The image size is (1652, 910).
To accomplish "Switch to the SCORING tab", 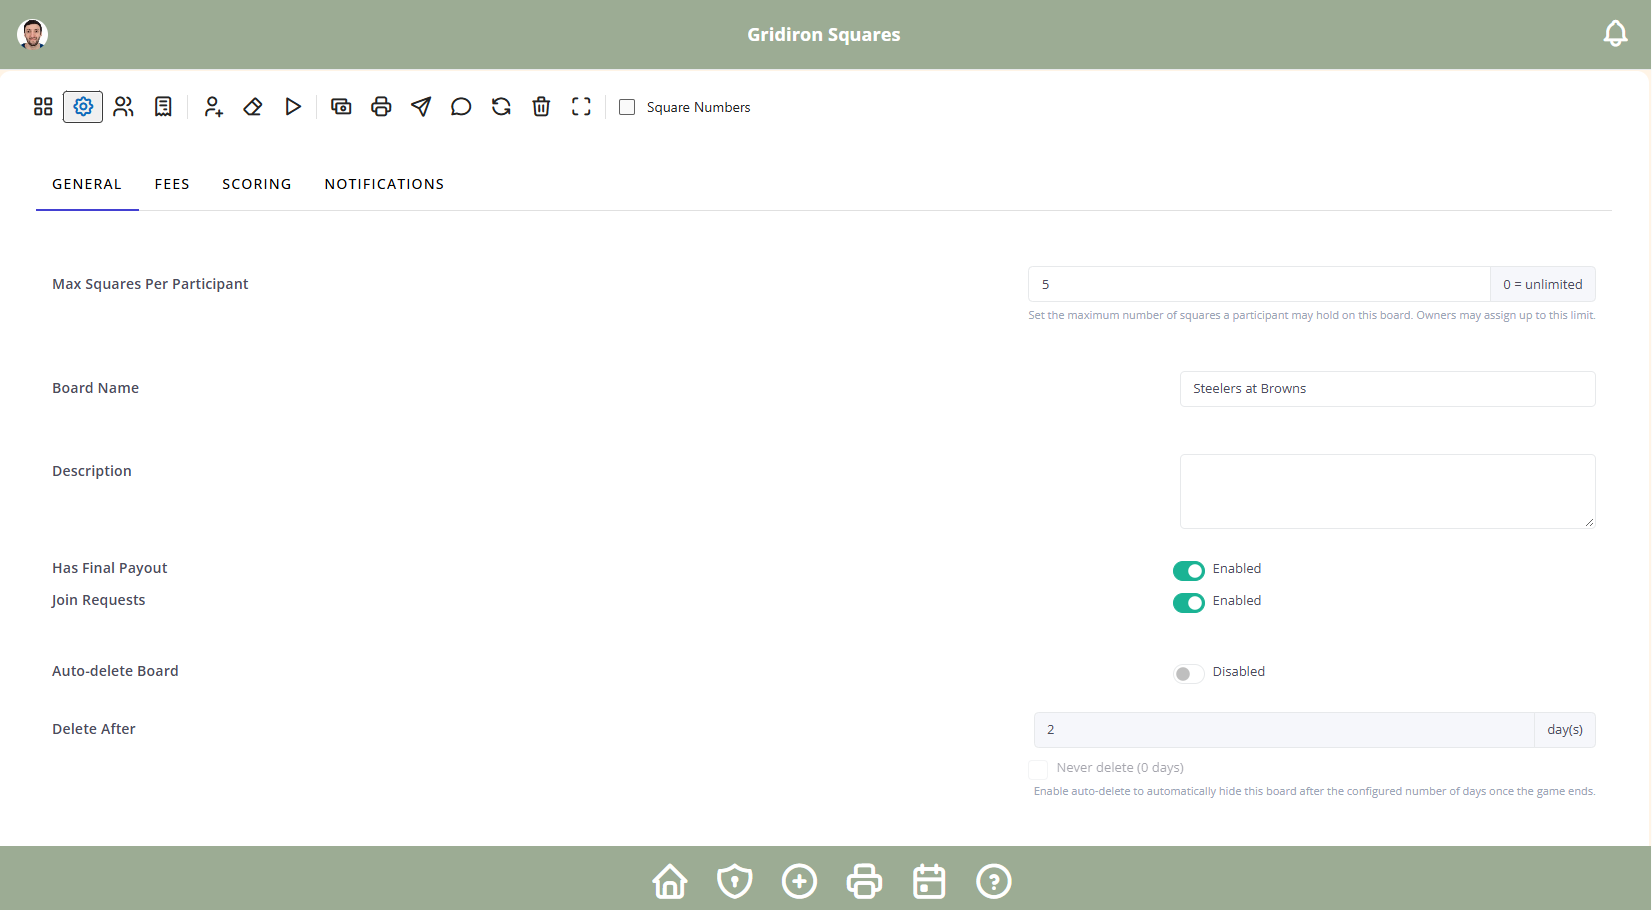I will click(x=257, y=184).
